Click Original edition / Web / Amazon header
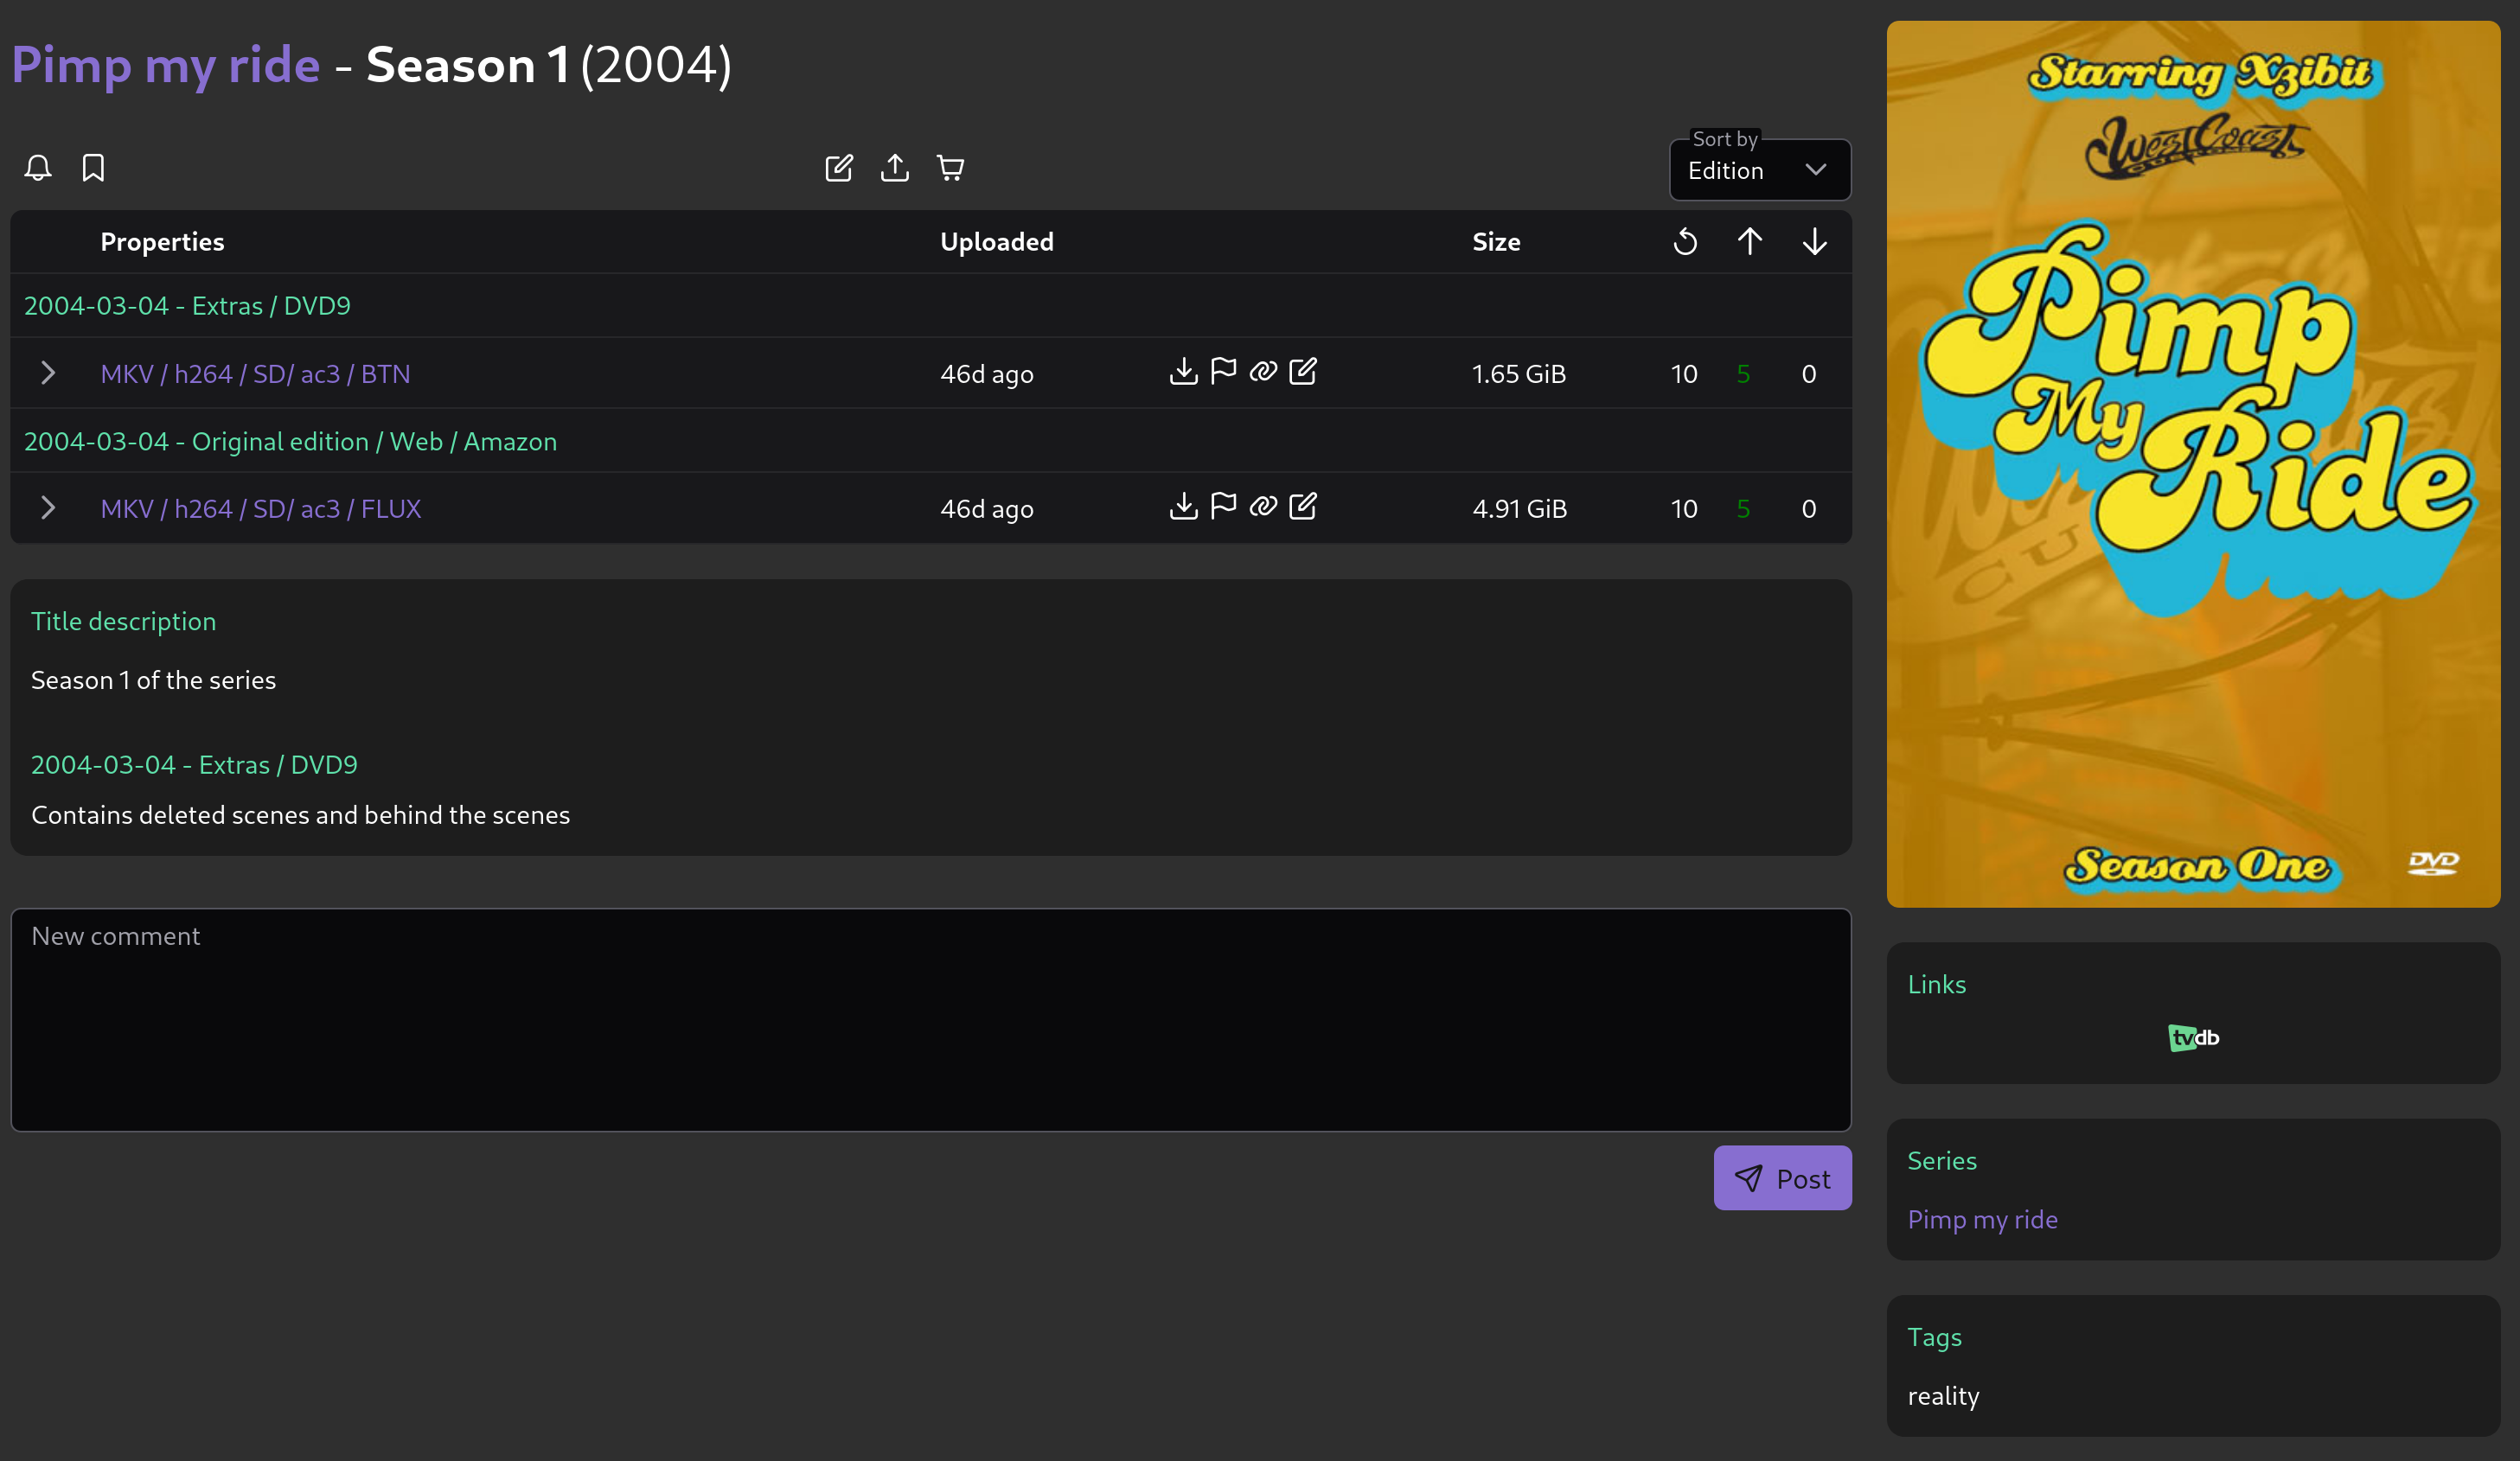 [x=290, y=442]
